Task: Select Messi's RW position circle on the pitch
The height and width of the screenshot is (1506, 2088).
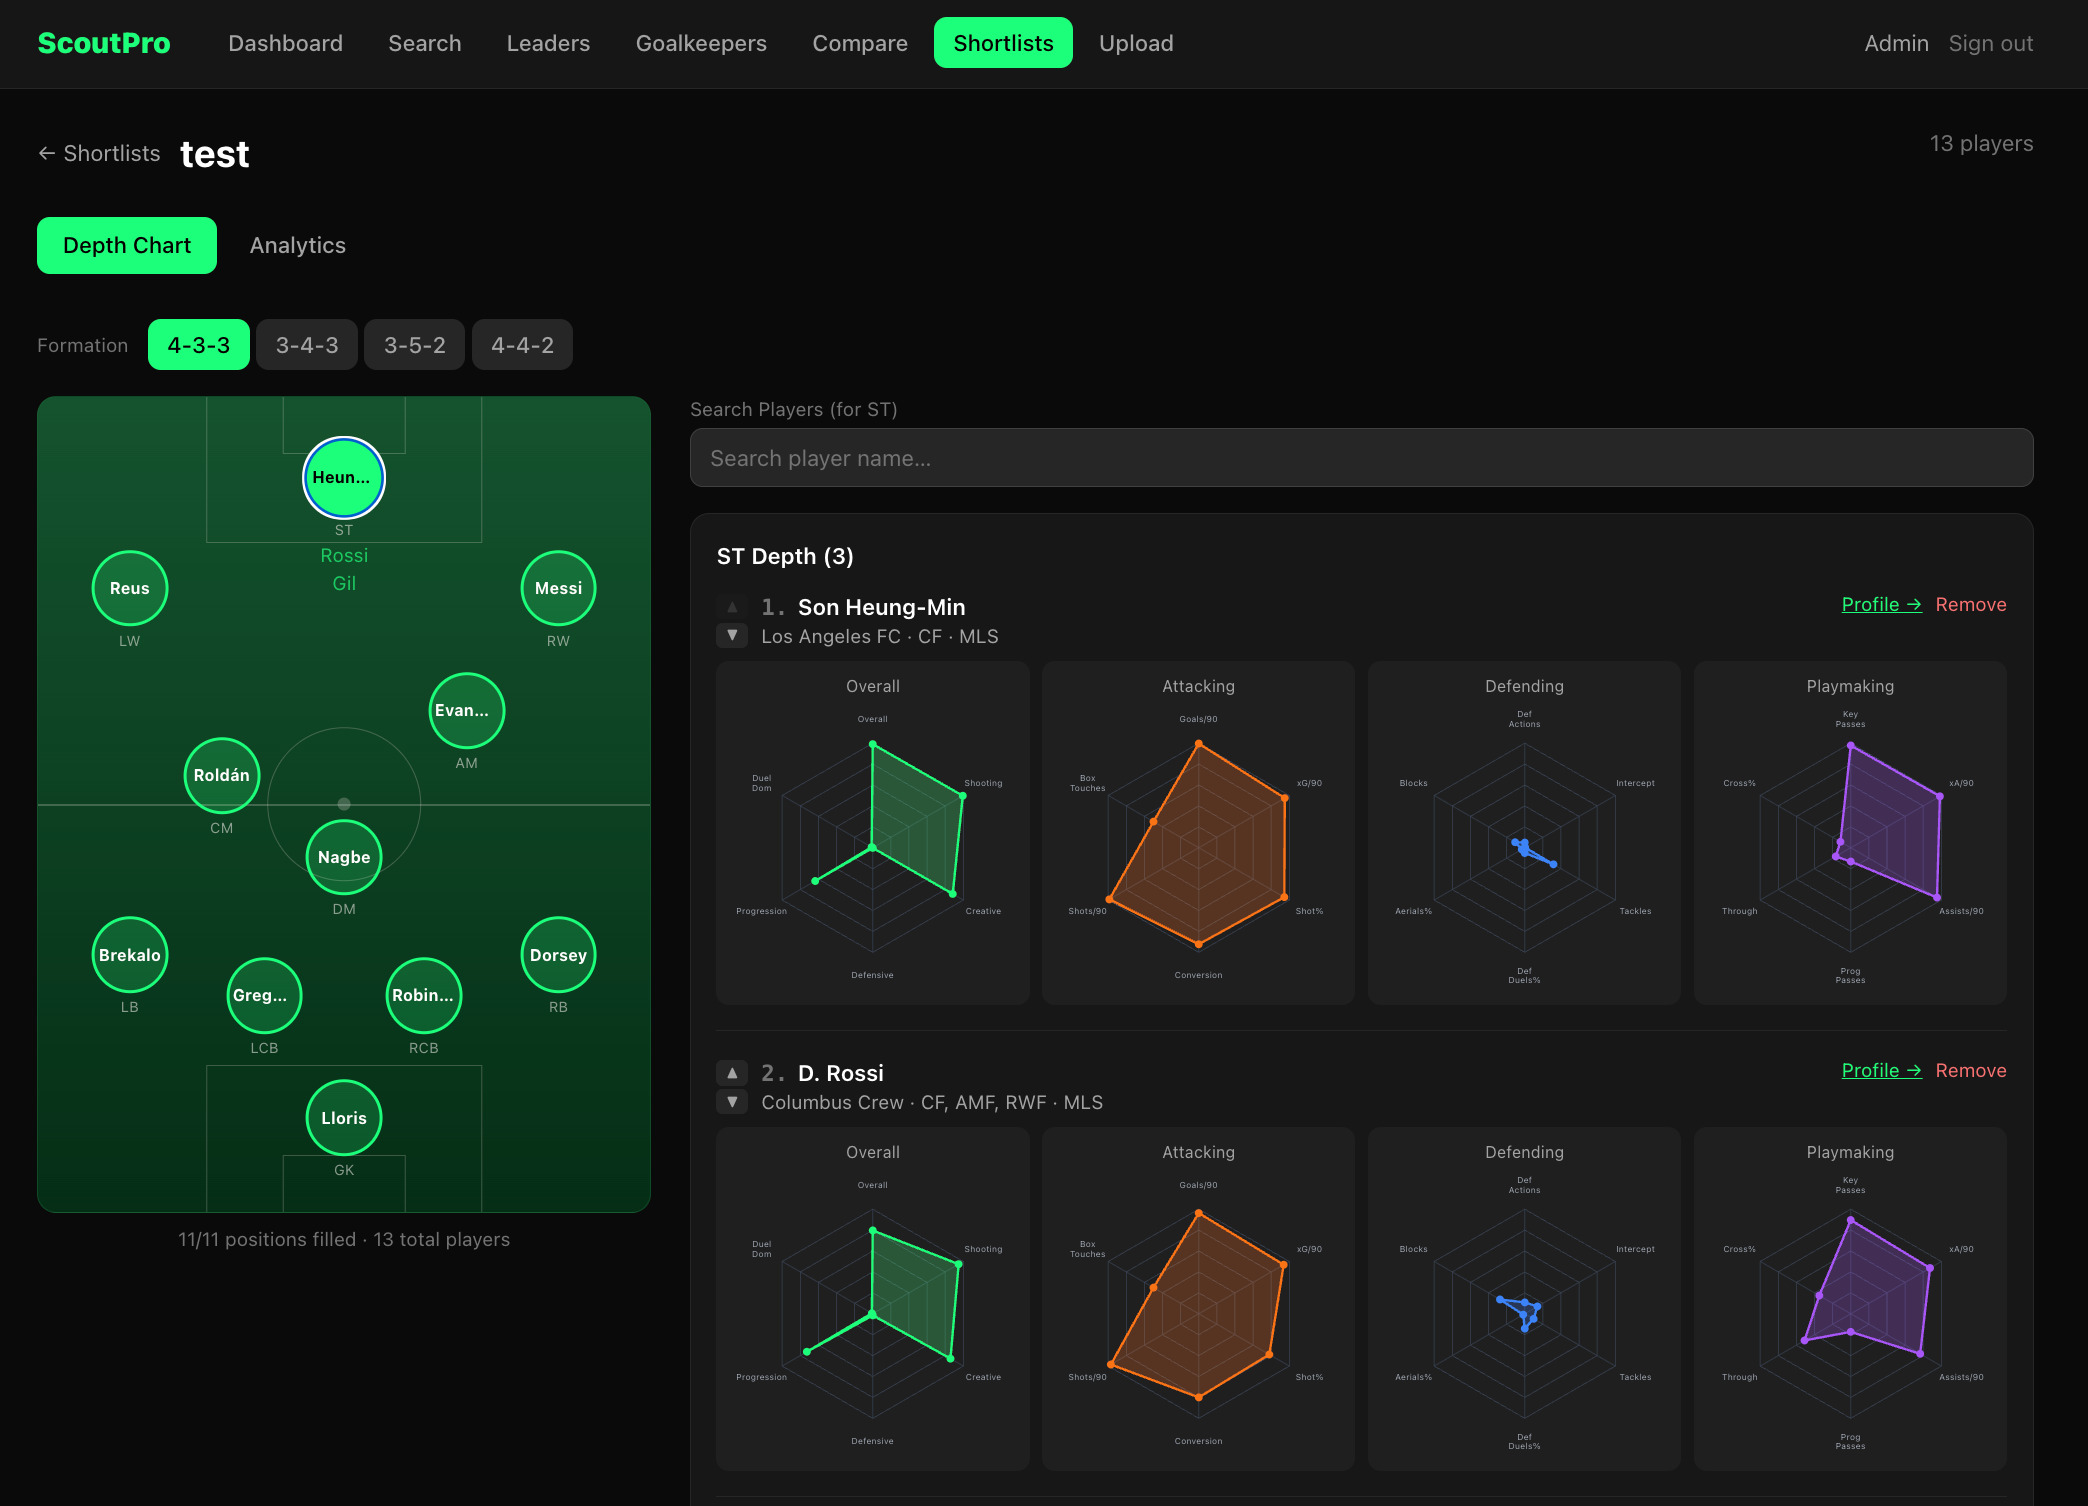Action: (x=558, y=588)
